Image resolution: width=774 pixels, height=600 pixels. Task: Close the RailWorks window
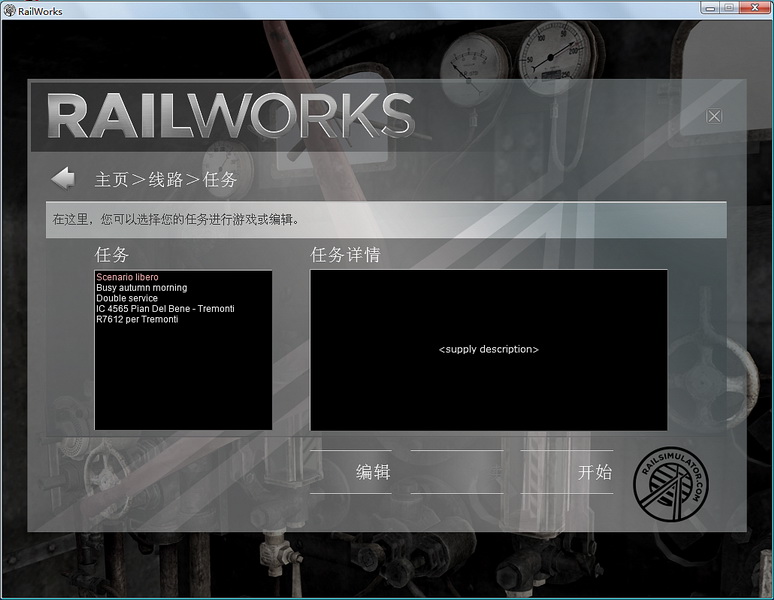tap(755, 7)
